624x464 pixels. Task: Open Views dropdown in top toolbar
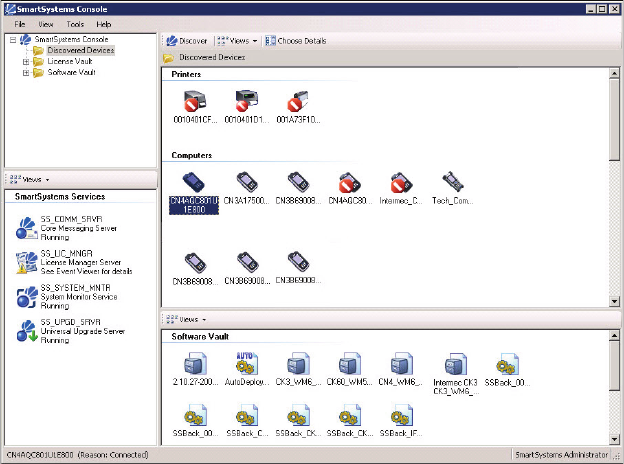point(237,41)
